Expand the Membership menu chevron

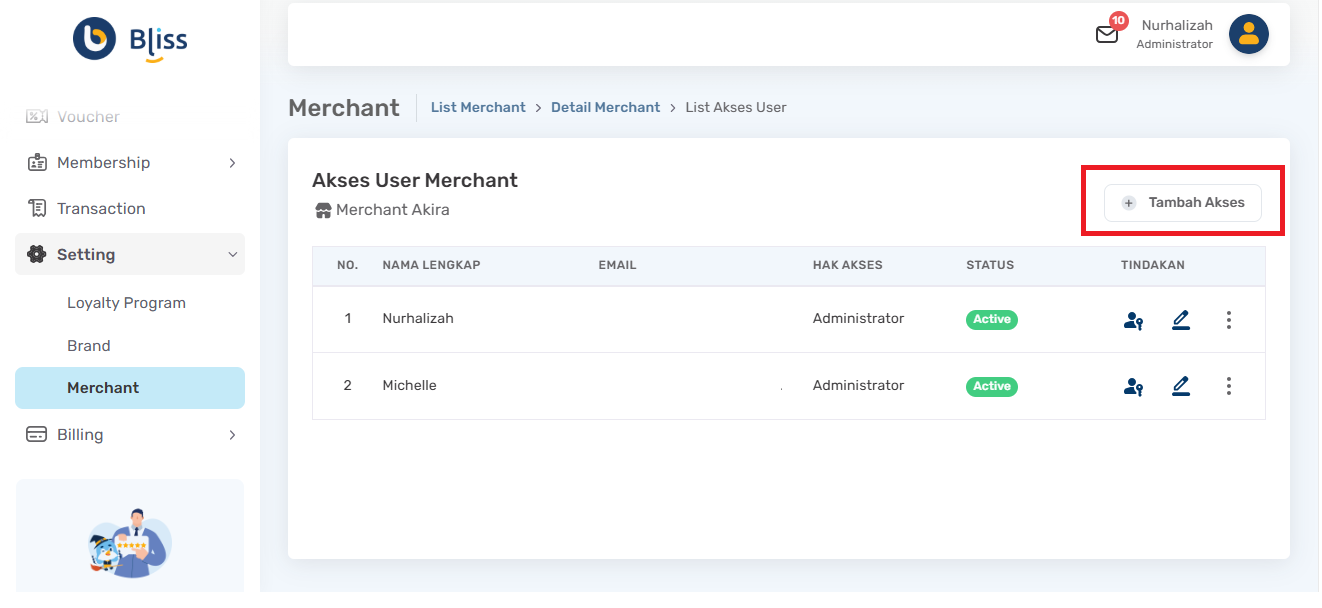pos(232,163)
